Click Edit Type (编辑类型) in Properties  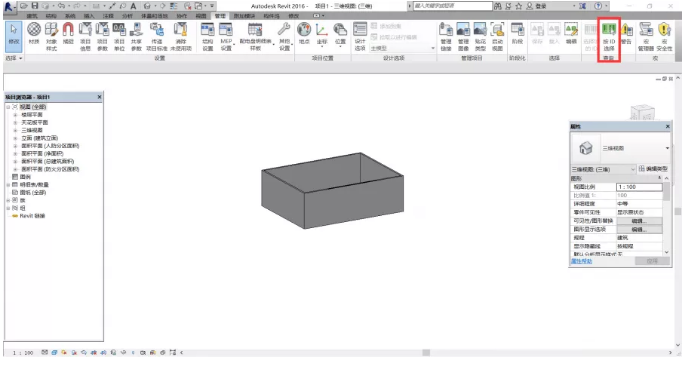pyautogui.click(x=654, y=169)
